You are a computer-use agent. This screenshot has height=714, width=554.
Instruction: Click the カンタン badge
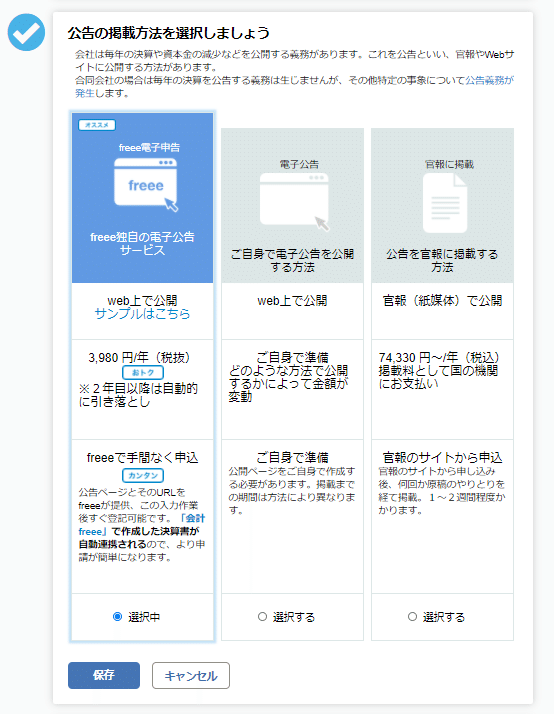point(142,475)
